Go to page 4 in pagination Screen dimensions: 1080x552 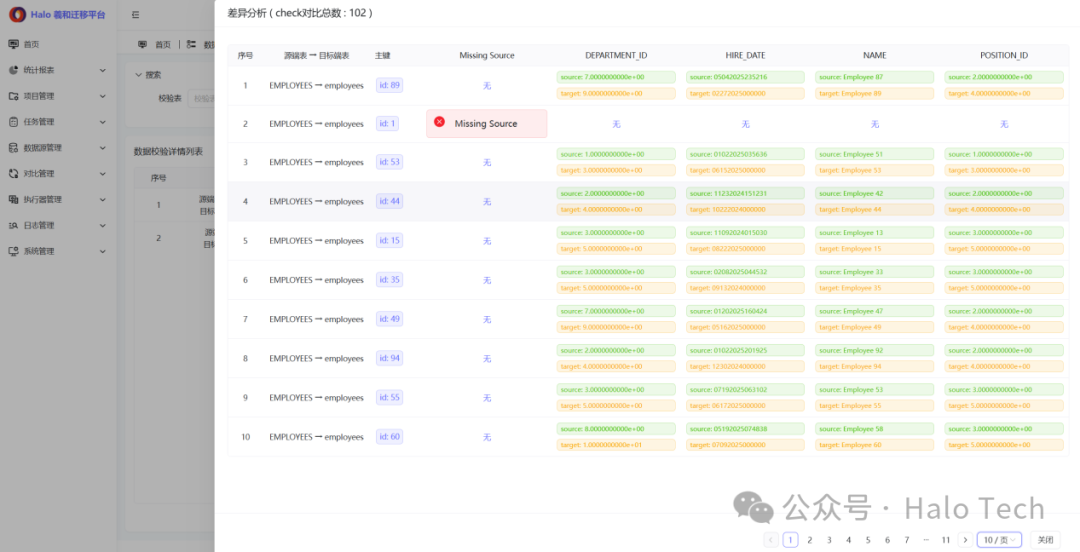pyautogui.click(x=849, y=540)
